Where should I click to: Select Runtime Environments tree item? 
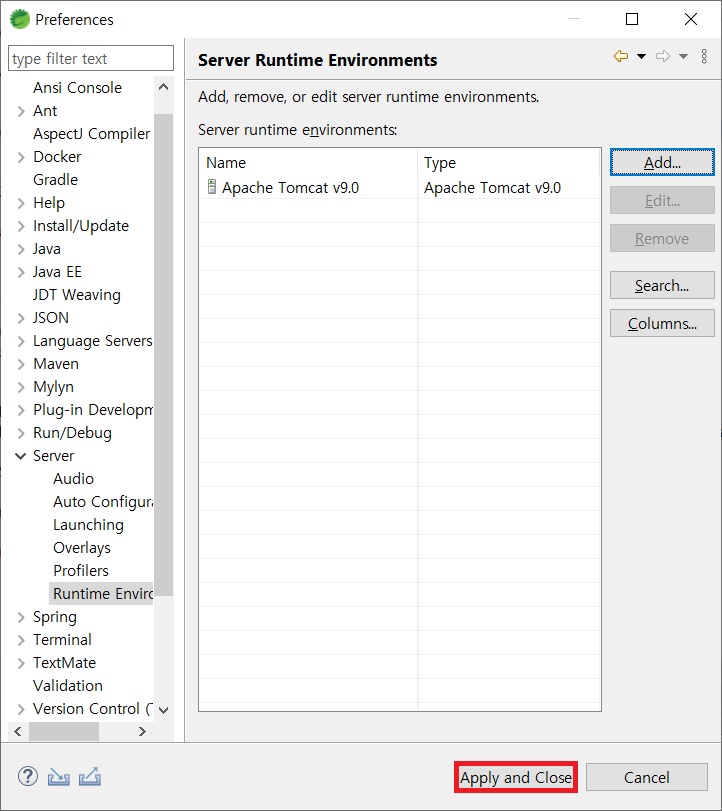(102, 594)
